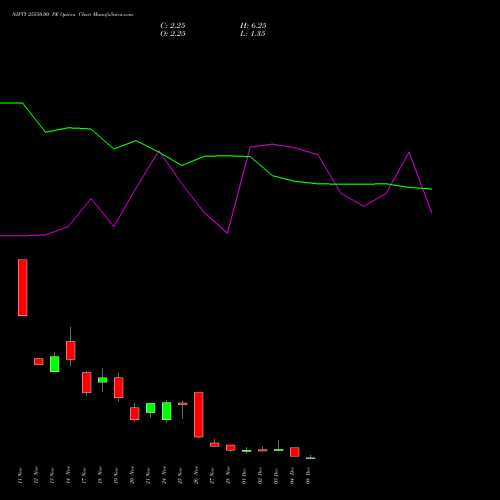Click the red candlestick for 17 Nov
Image resolution: width=500 pixels, height=500 pixels.
(87, 382)
